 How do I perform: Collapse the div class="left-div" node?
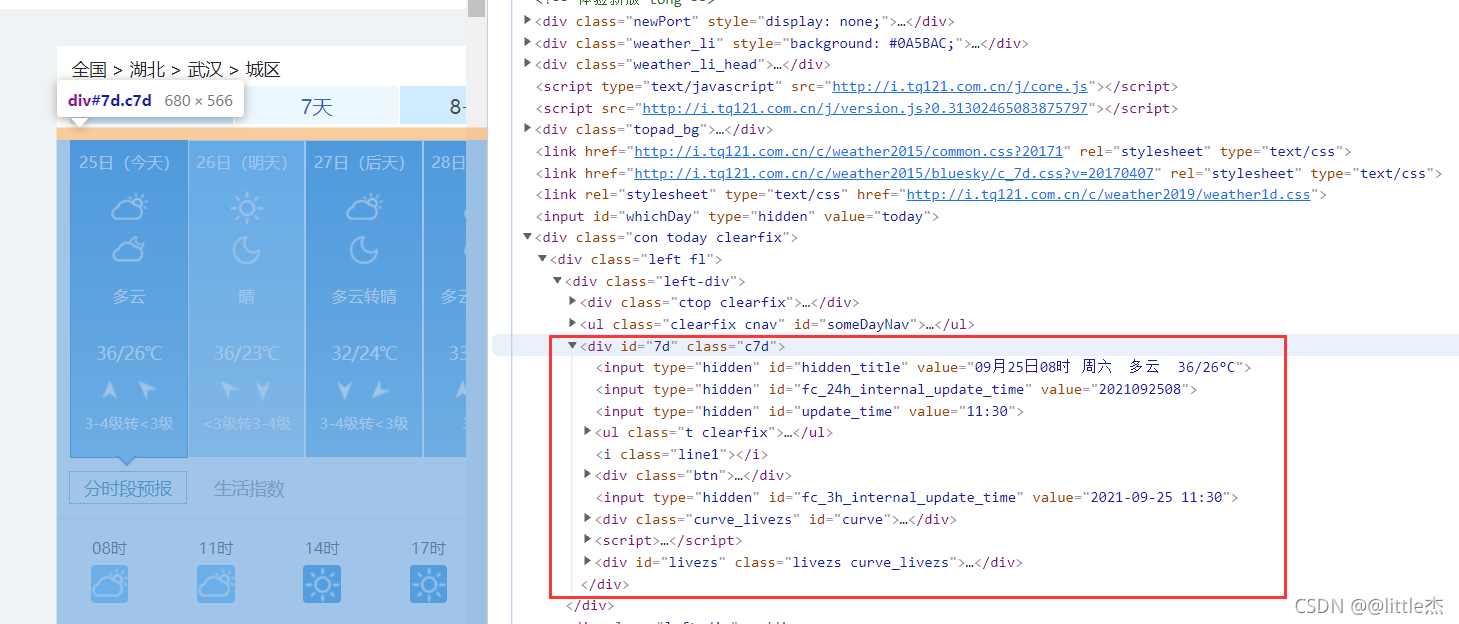(558, 281)
